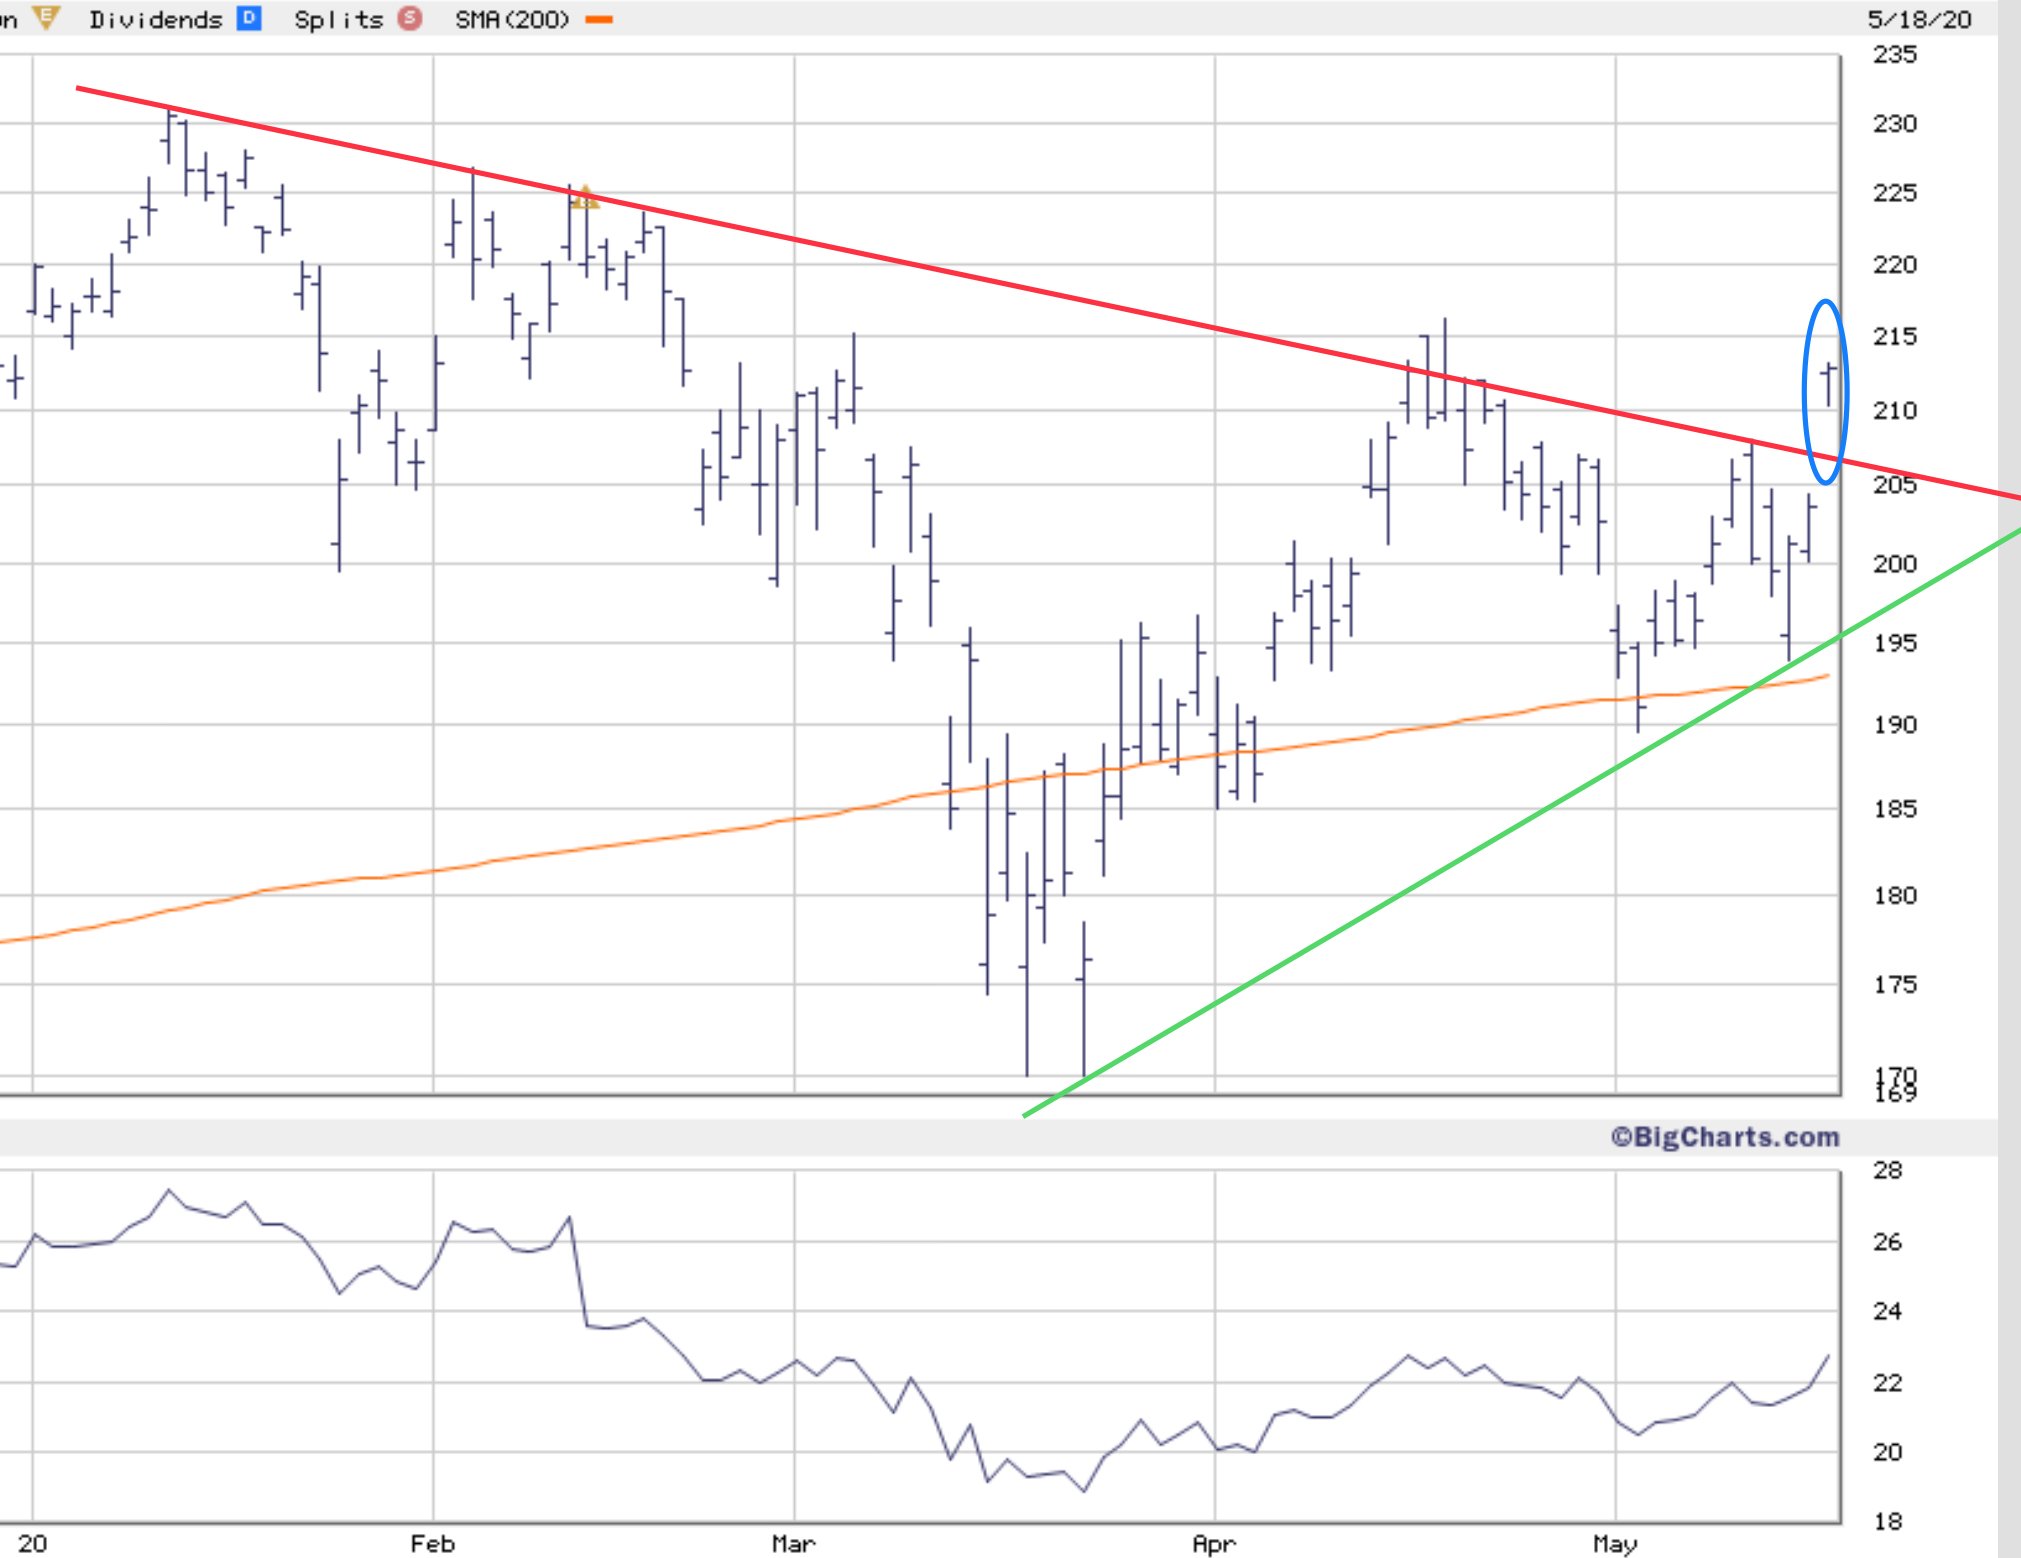Click the vertical scrollbar at right edge
This screenshot has height=1558, width=2021.
[2009, 779]
